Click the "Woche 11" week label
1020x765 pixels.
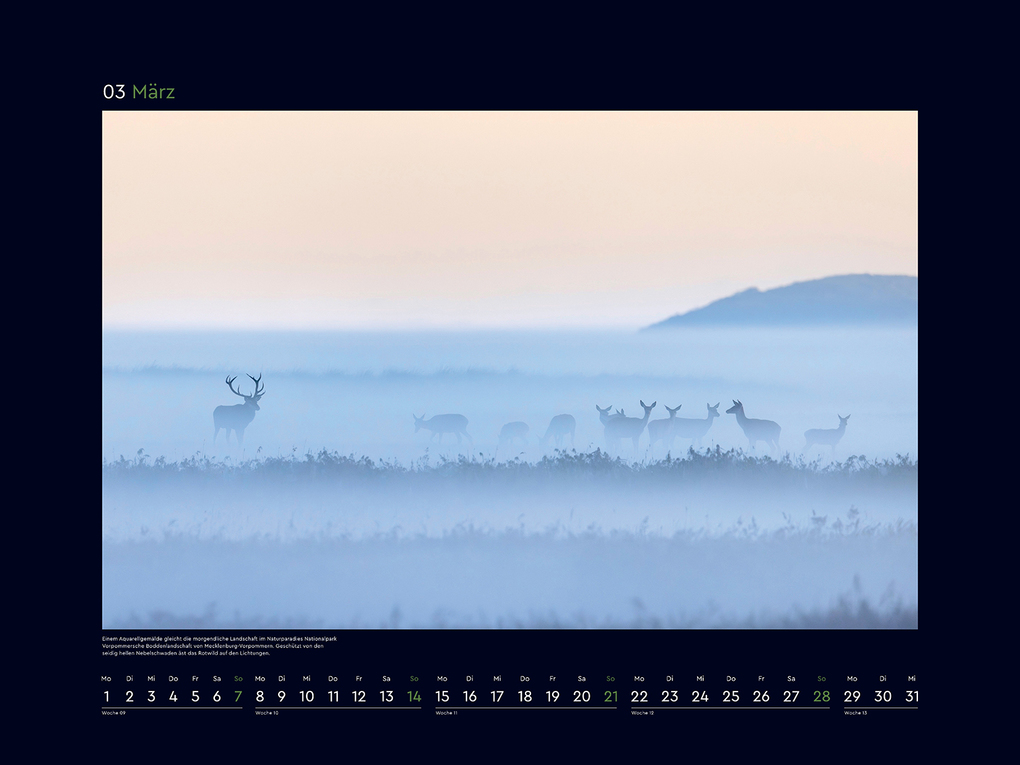click(447, 713)
